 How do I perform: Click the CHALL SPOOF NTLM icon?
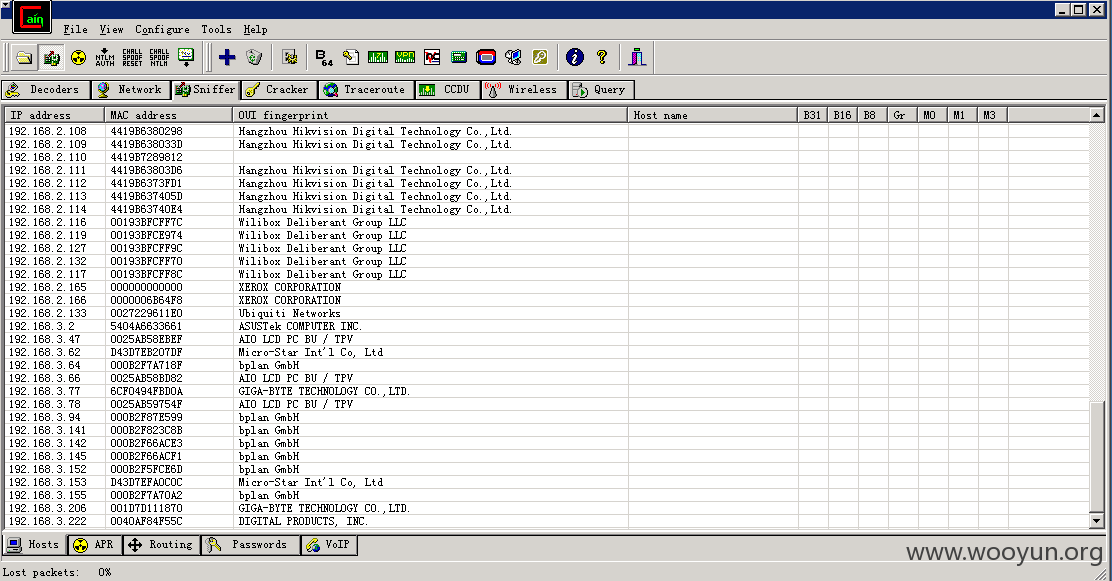159,57
